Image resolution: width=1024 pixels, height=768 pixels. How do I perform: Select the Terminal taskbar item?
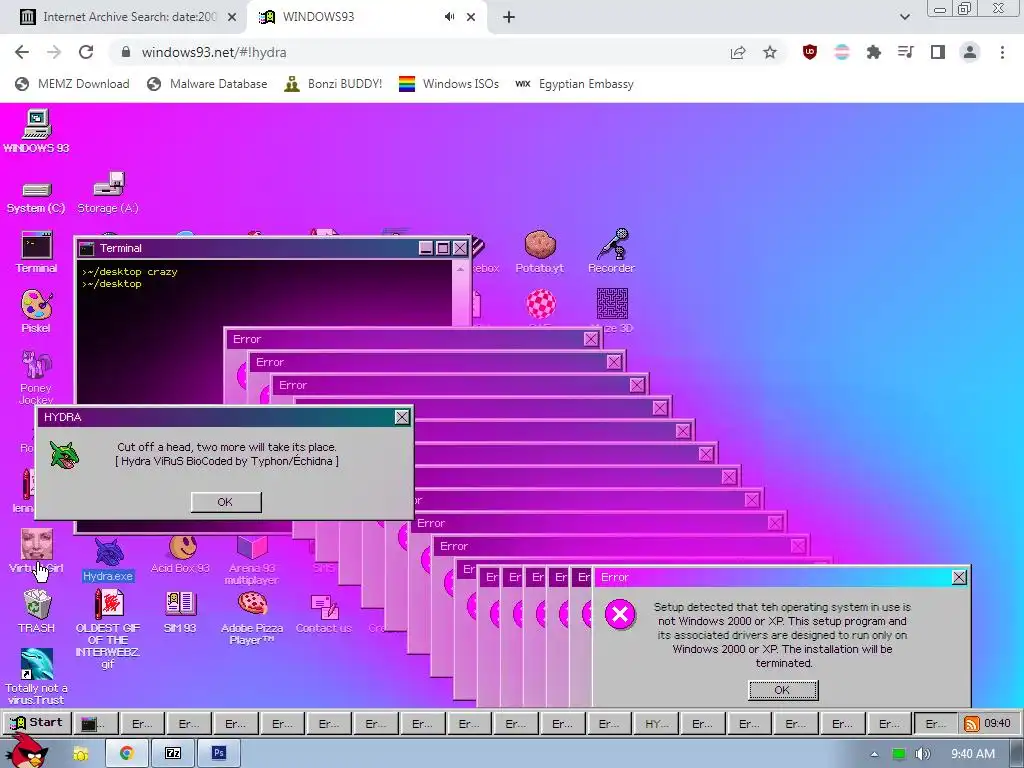point(97,724)
